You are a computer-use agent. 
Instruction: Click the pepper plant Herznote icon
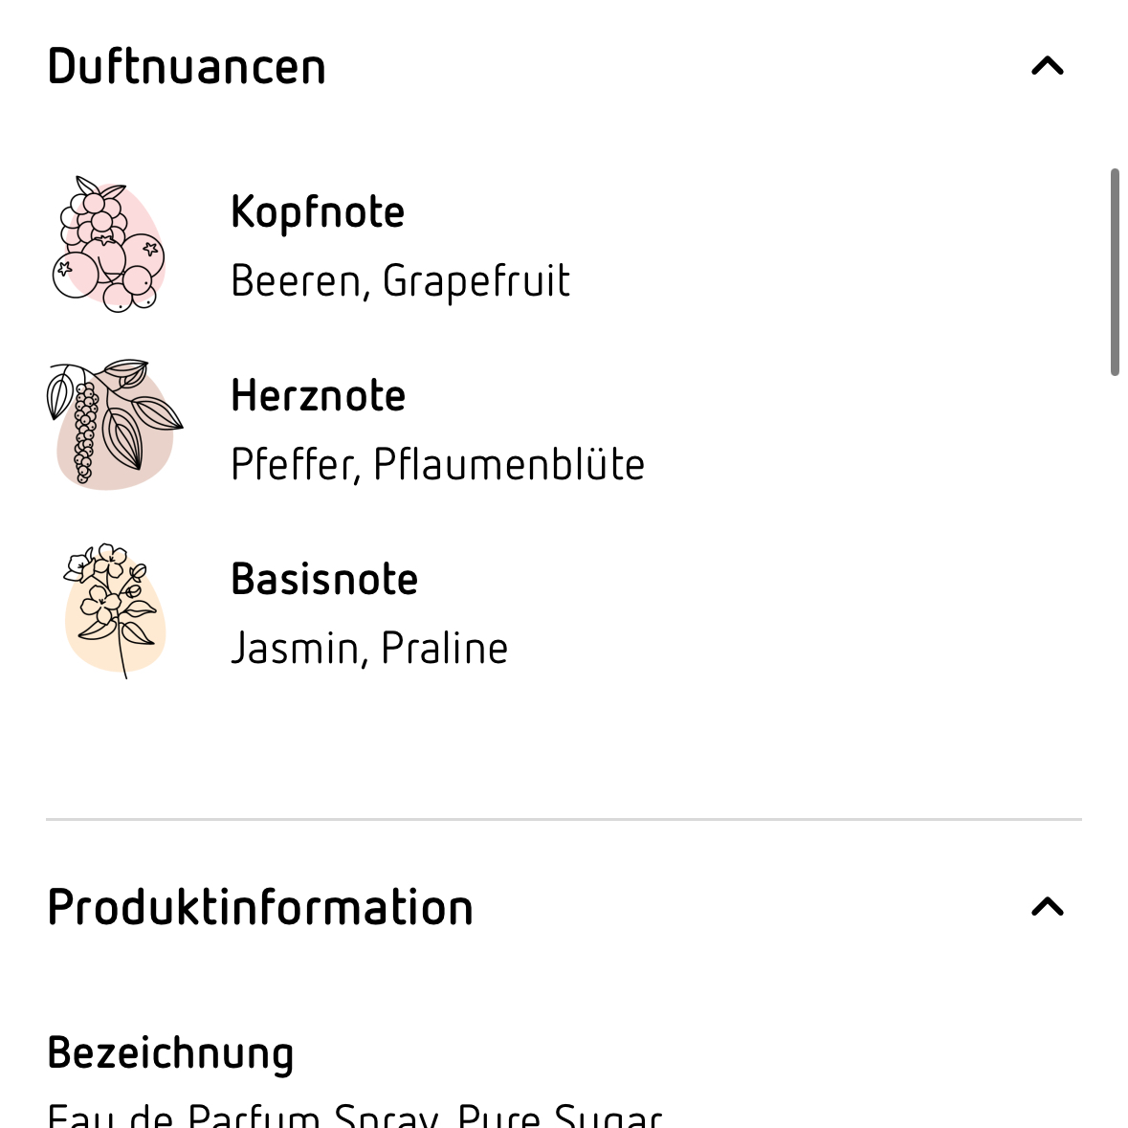pos(115,424)
